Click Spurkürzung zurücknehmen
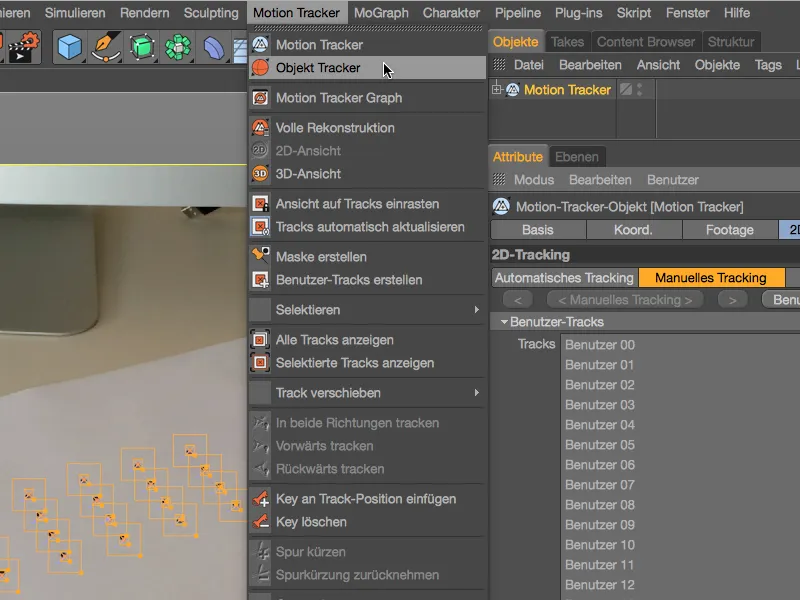 (x=367, y=575)
